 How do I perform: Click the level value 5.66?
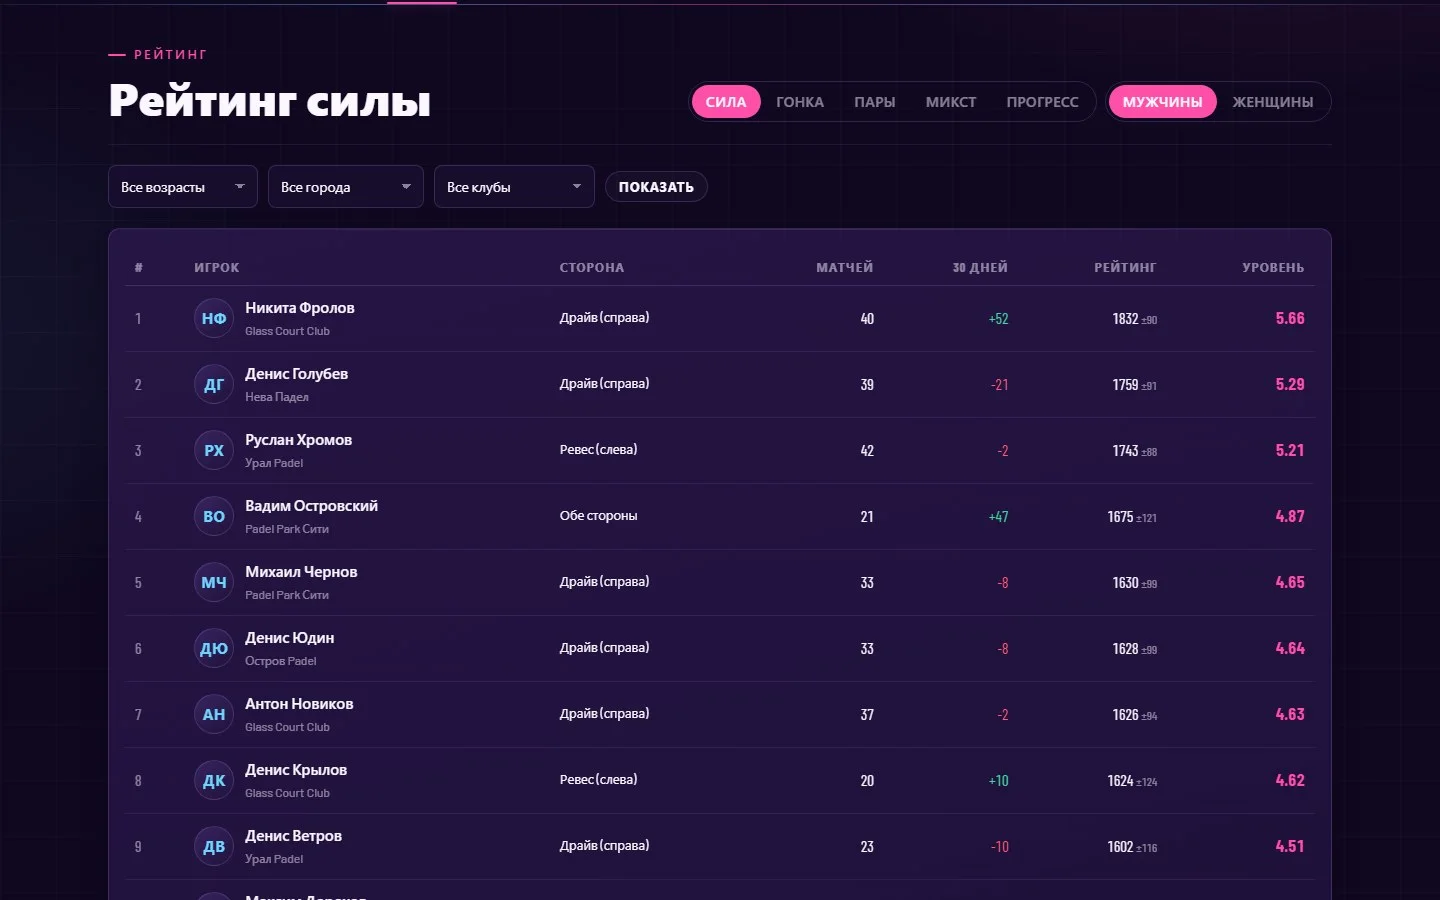point(1290,318)
